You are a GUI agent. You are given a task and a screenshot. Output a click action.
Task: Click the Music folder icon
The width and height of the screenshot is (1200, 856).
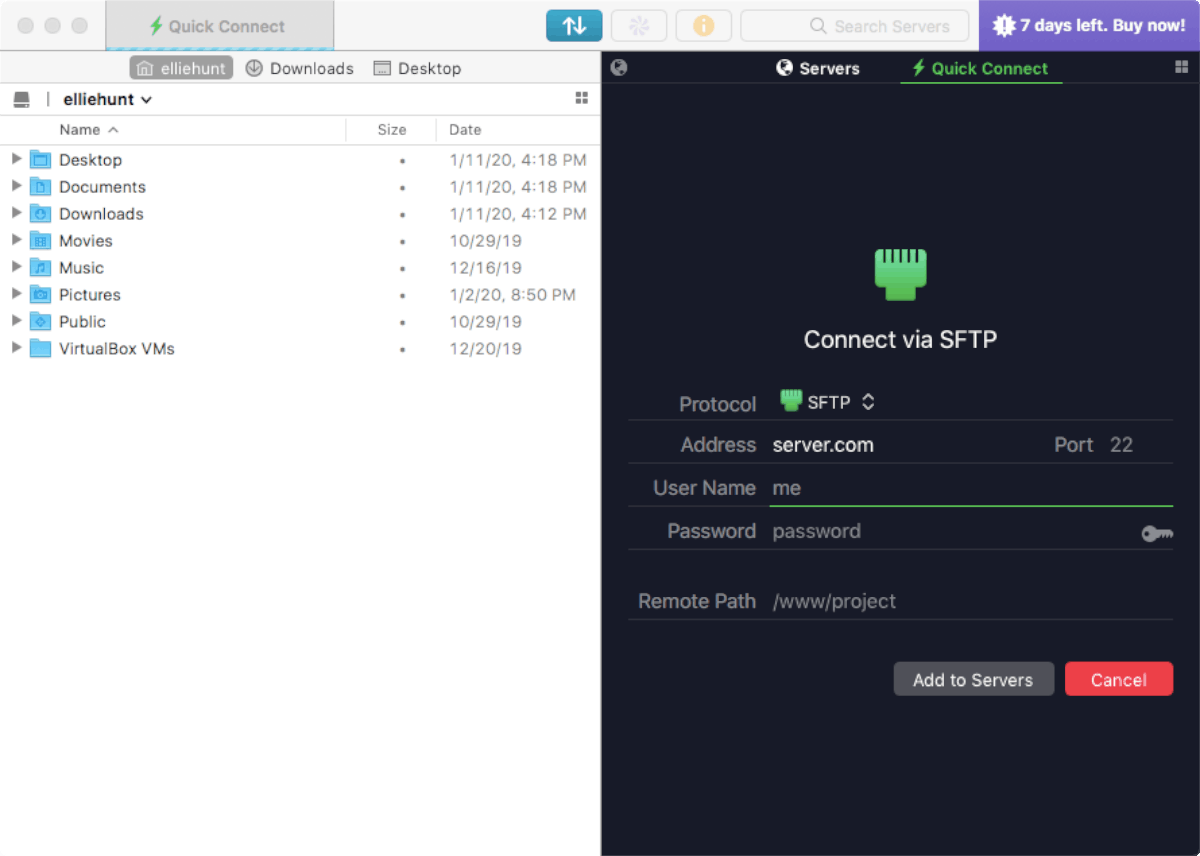click(x=40, y=267)
